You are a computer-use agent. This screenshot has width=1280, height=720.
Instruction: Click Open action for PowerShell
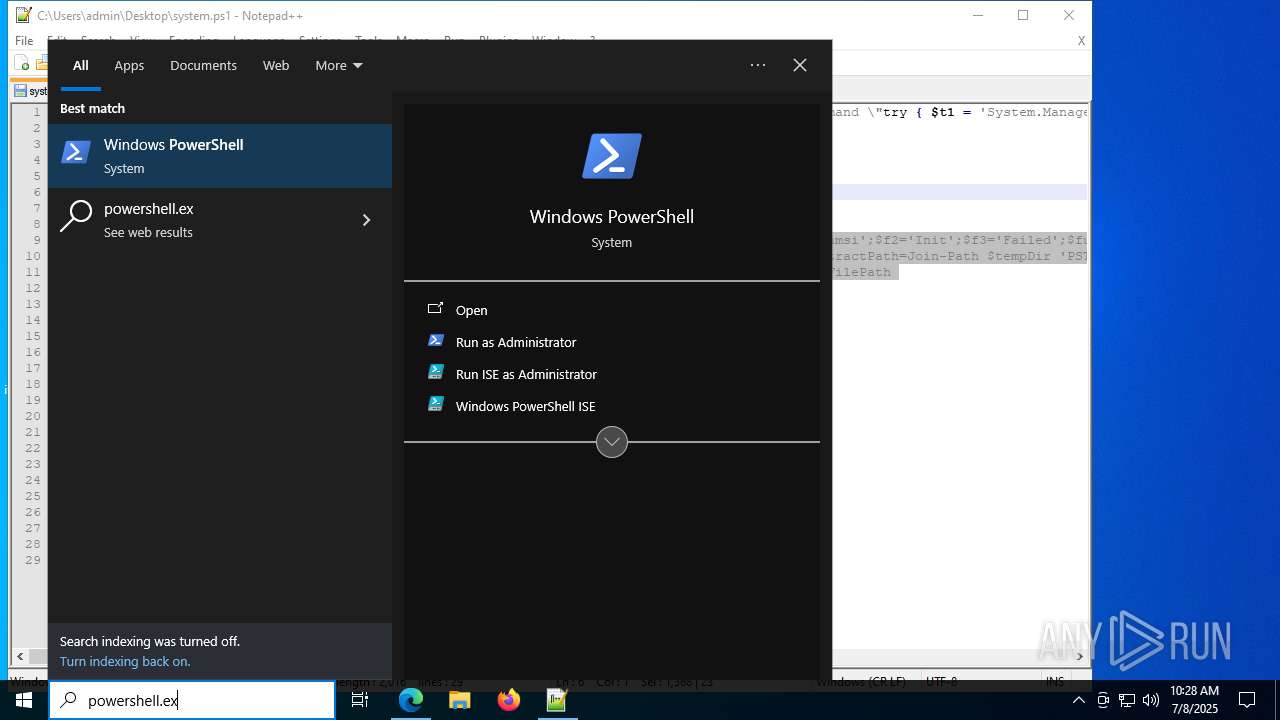coord(612,310)
